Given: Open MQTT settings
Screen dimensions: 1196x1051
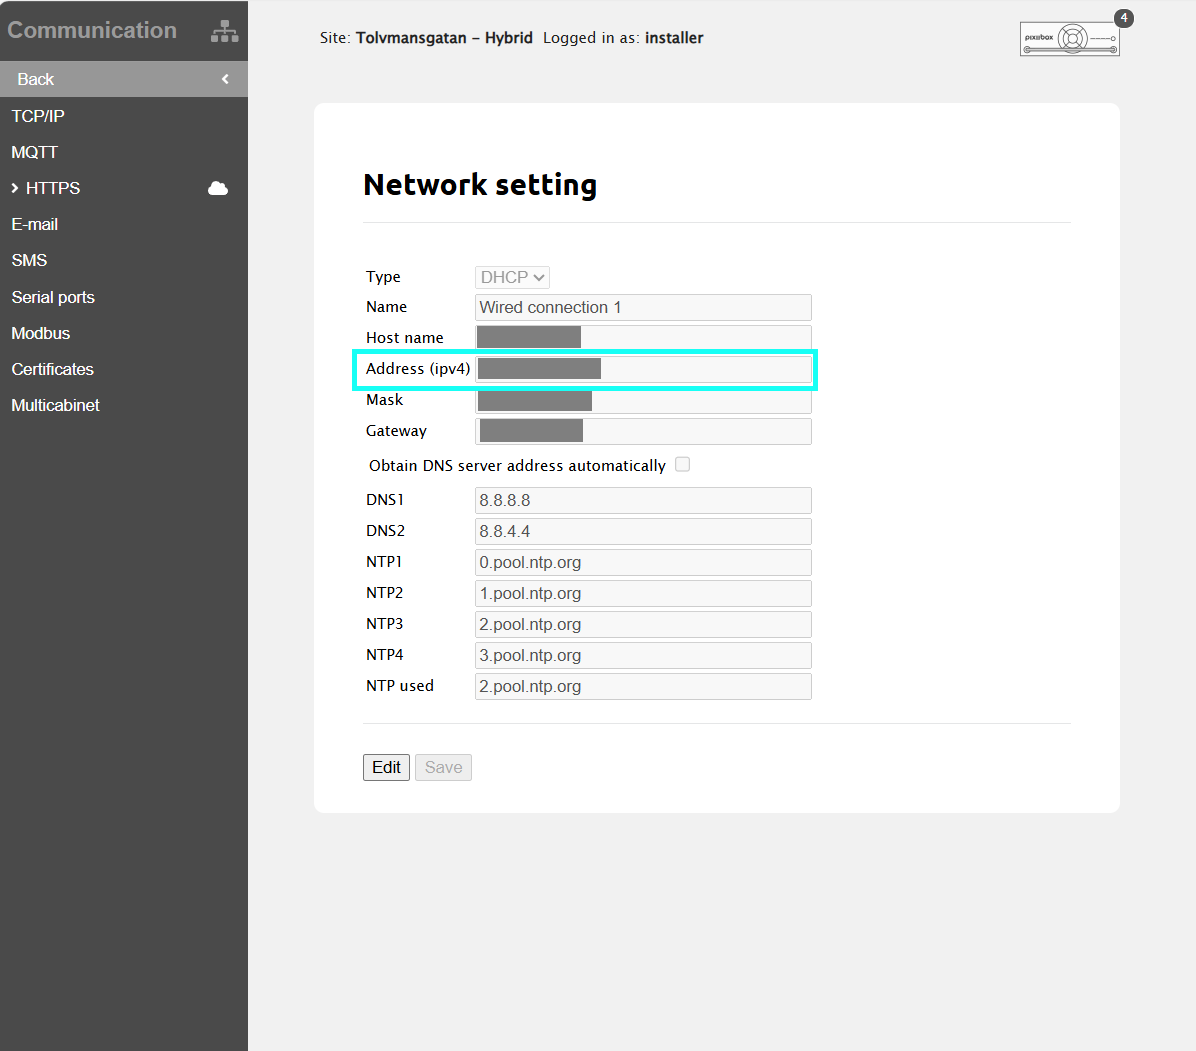Looking at the screenshot, I should [x=34, y=153].
